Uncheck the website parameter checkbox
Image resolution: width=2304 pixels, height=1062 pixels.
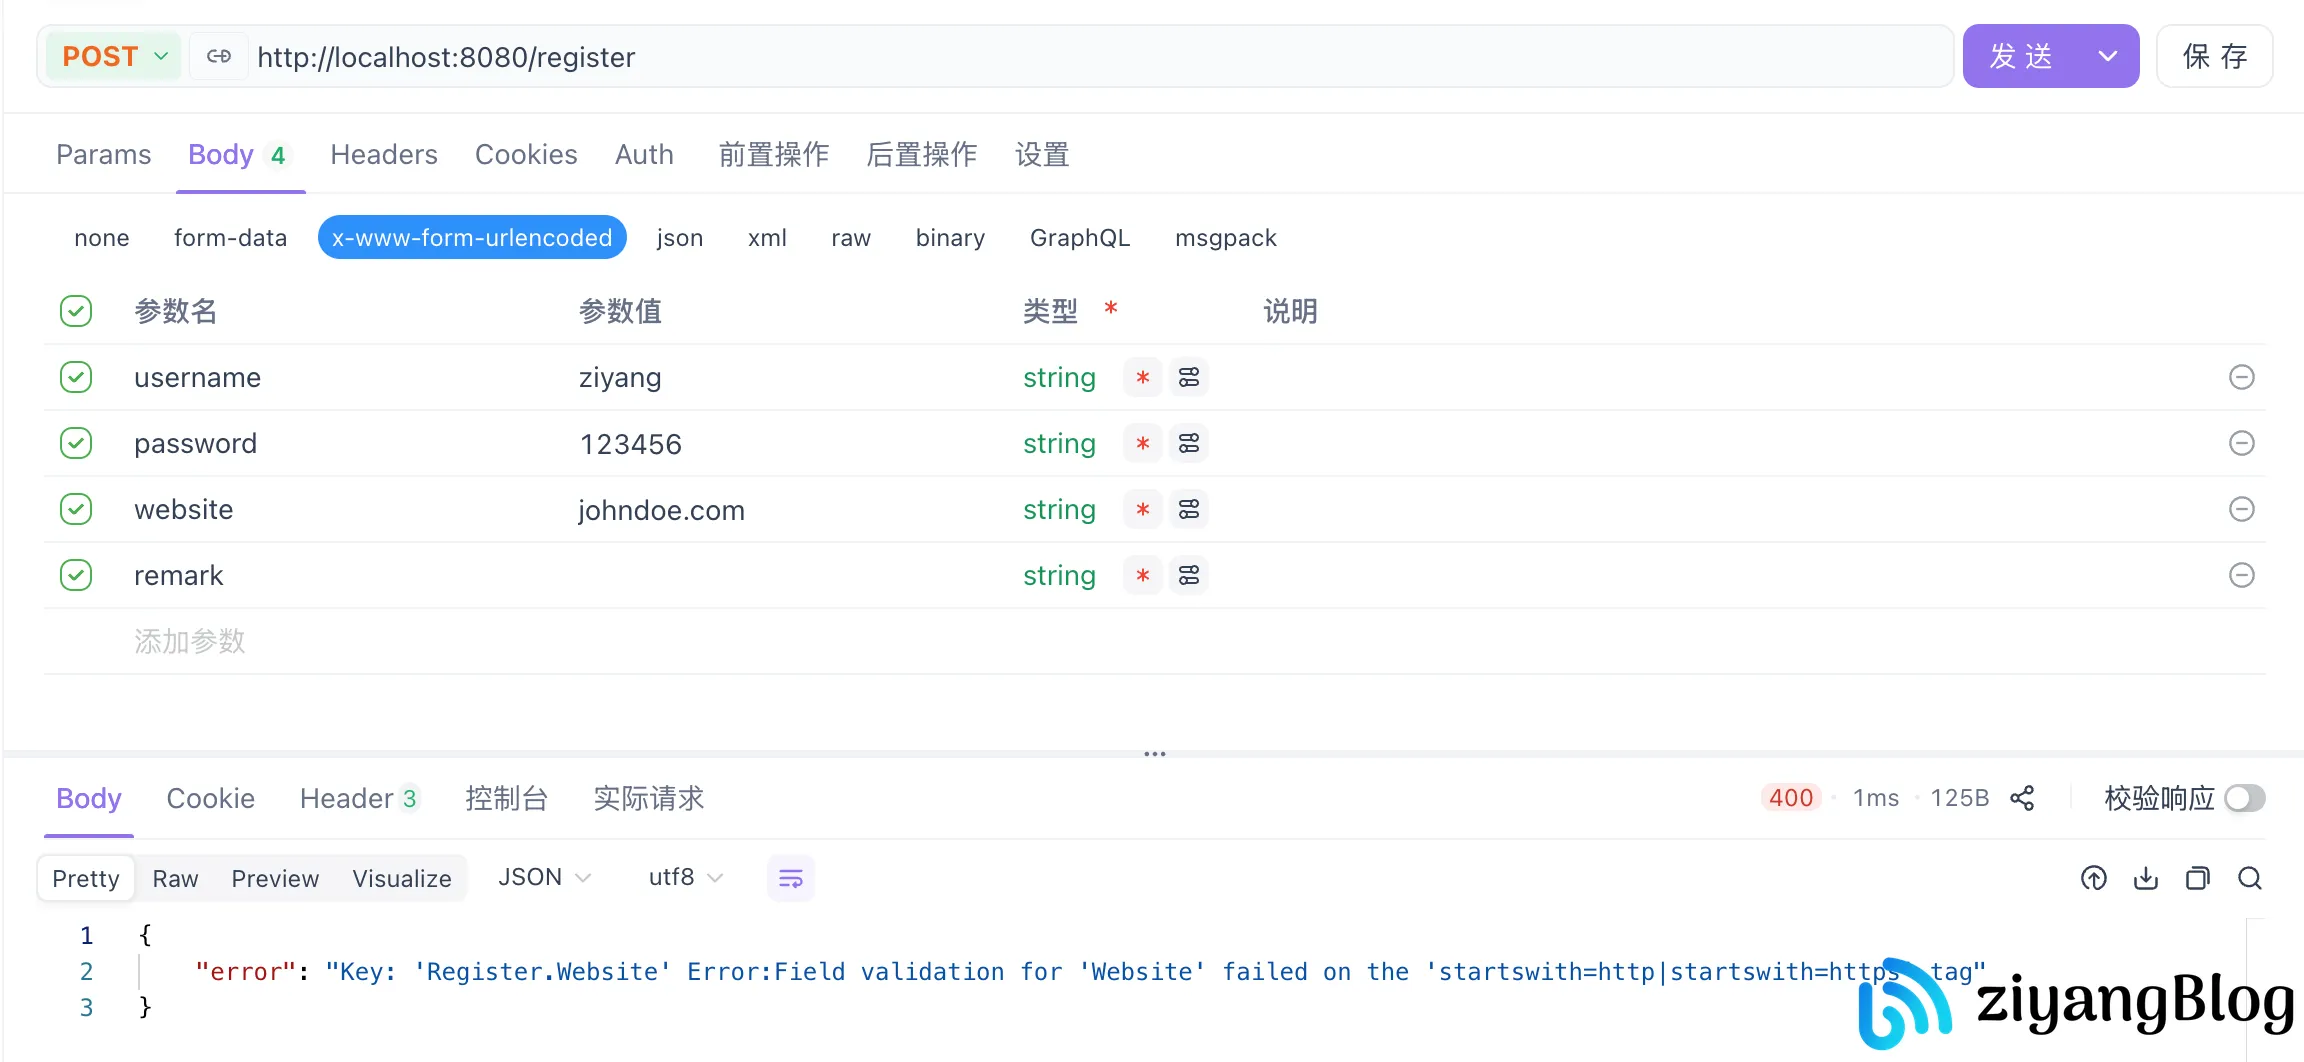coord(76,509)
